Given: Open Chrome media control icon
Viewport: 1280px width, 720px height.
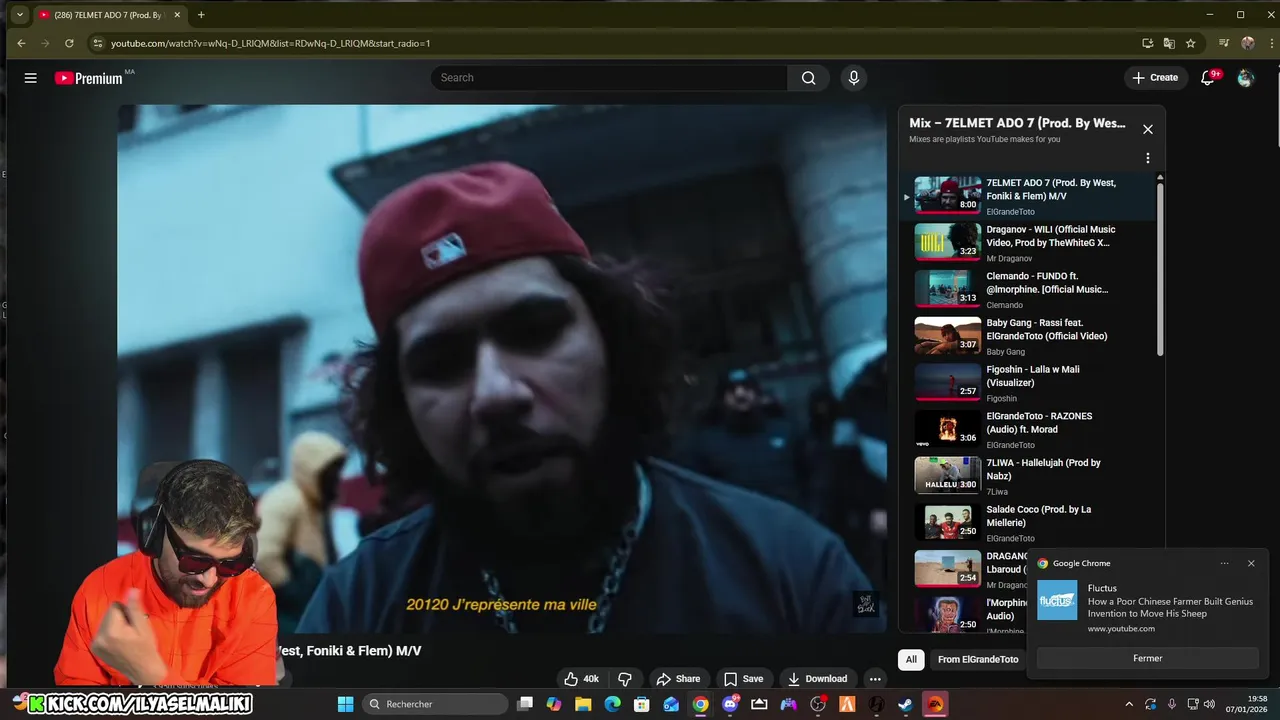Looking at the screenshot, I should pyautogui.click(x=1224, y=43).
